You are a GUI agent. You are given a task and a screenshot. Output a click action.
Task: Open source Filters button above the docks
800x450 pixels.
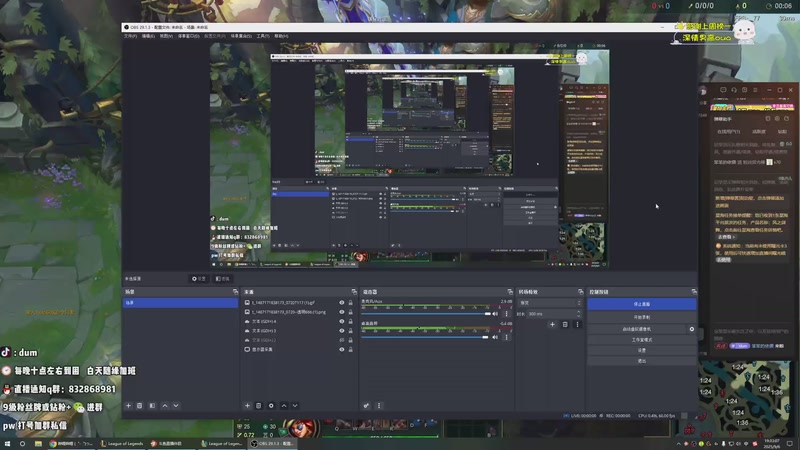[222, 279]
